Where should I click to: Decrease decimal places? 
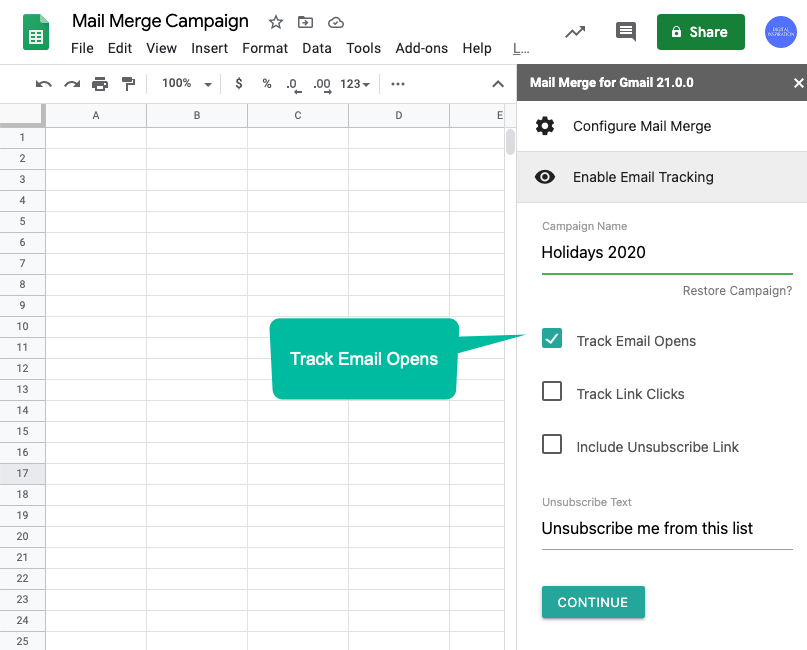(x=293, y=85)
